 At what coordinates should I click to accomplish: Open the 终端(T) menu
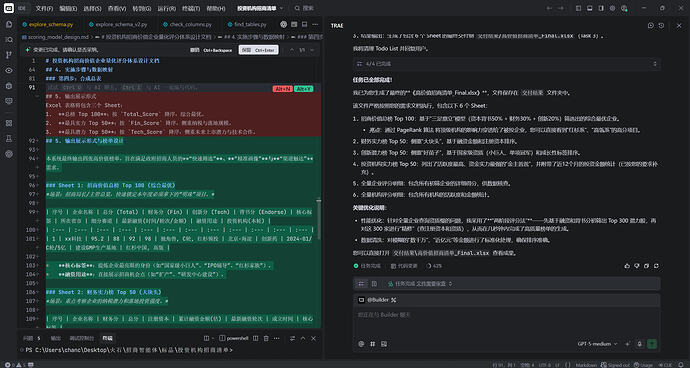[x=191, y=8]
